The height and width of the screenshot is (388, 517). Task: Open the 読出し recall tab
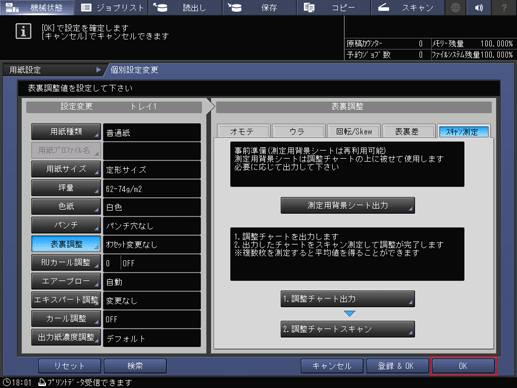[x=185, y=7]
